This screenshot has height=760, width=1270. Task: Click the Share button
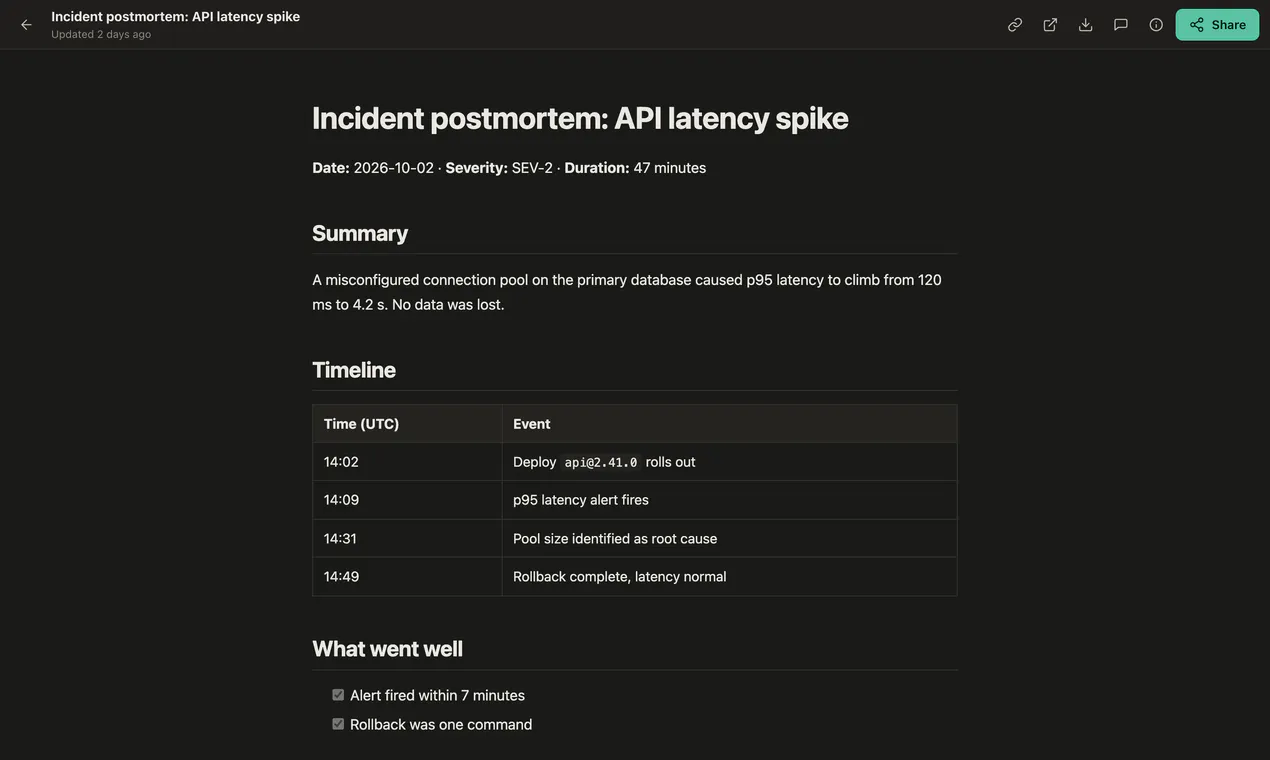point(1217,24)
